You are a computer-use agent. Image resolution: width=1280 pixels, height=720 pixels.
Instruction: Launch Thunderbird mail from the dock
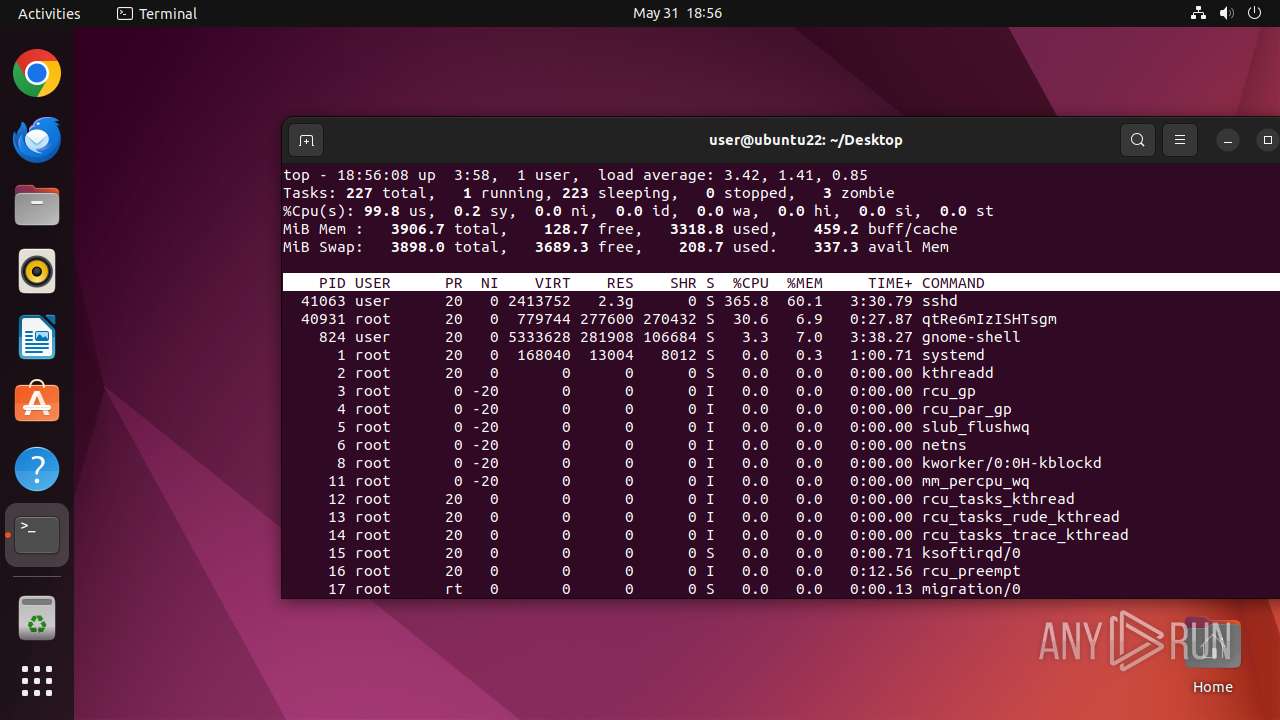click(37, 140)
